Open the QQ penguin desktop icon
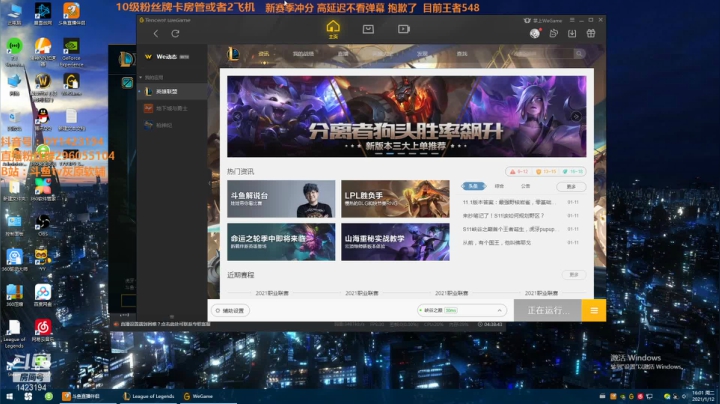 (43, 119)
